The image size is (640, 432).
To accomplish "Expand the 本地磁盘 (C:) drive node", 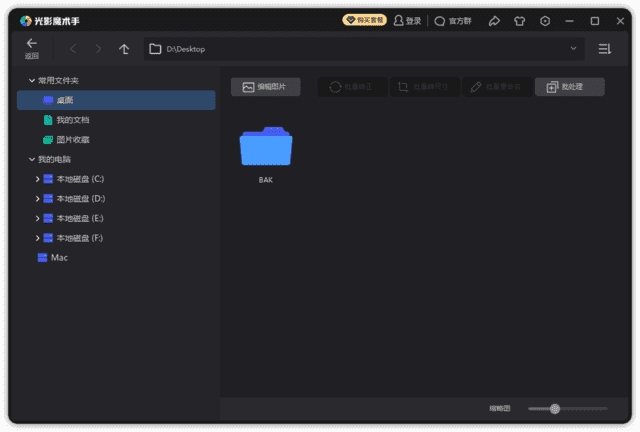I will coord(38,179).
